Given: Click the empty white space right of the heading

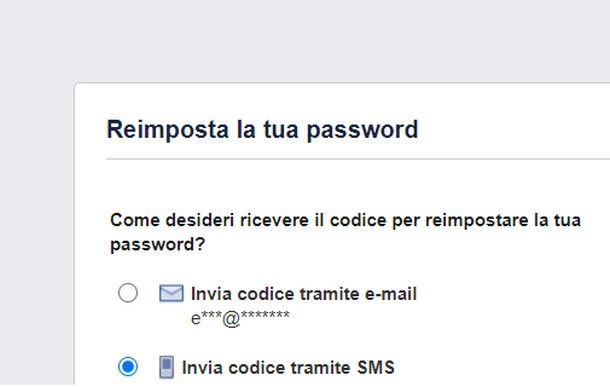Looking at the screenshot, I should pyautogui.click(x=514, y=130).
